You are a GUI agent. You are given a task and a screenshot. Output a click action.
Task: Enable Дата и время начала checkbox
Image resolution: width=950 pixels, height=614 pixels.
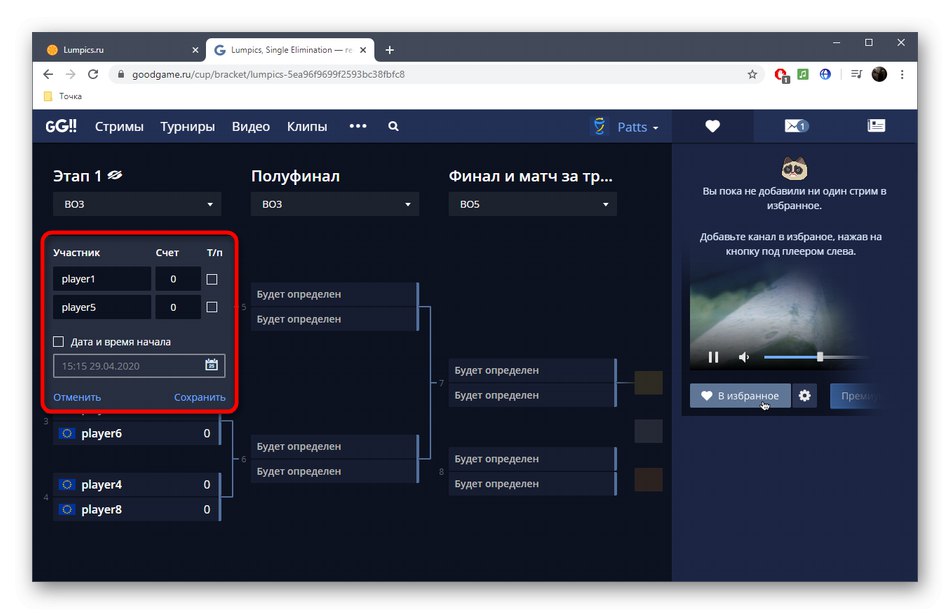(58, 342)
